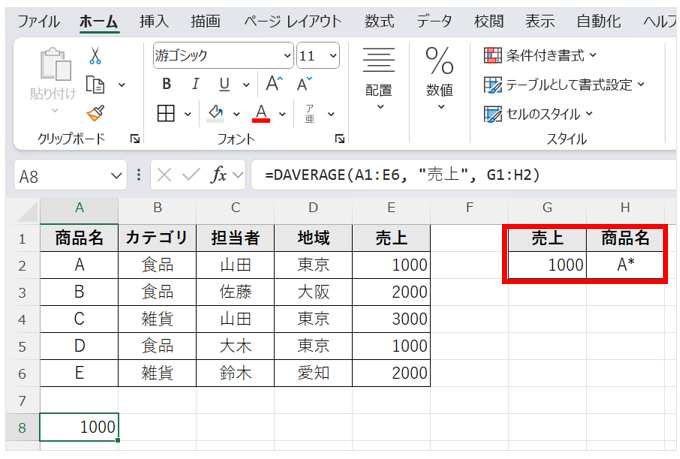Click the 条件付き書式 label
Screen dimensions: 680x459
(x=545, y=56)
